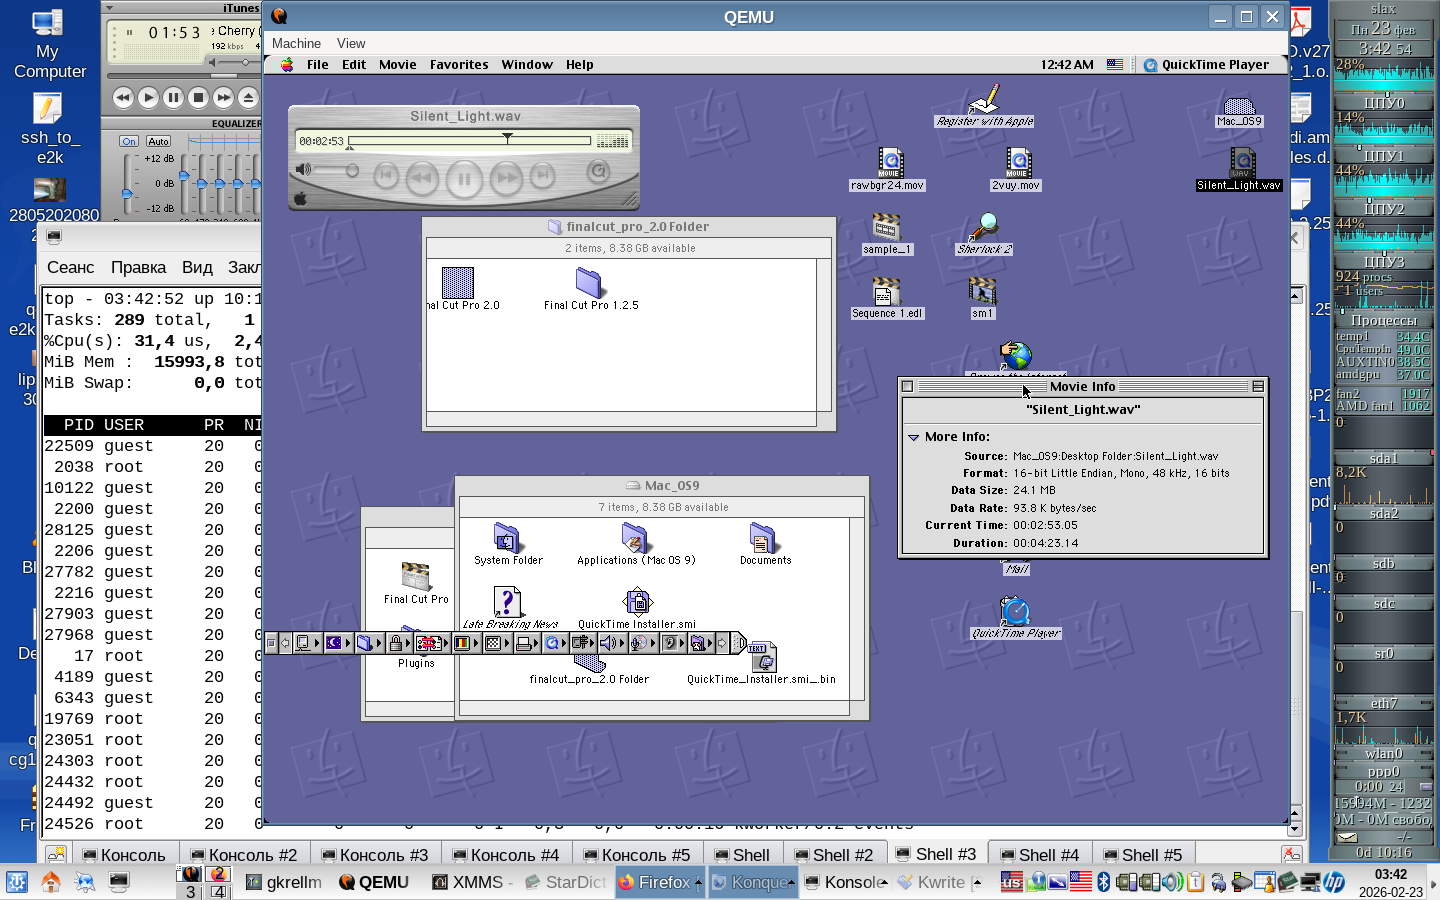
Task: Open the Mac OS Window menu
Action: (527, 65)
